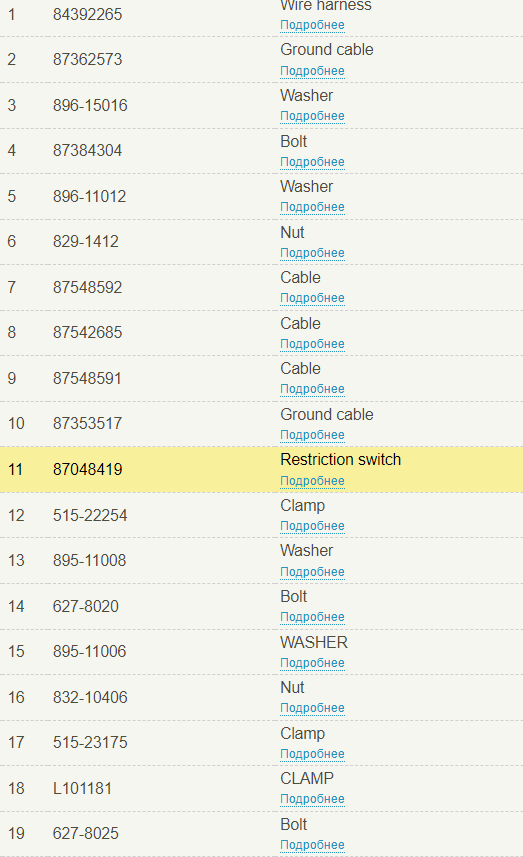Select highlighted part number 87048419
The image size is (523, 857).
pyautogui.click(x=87, y=469)
